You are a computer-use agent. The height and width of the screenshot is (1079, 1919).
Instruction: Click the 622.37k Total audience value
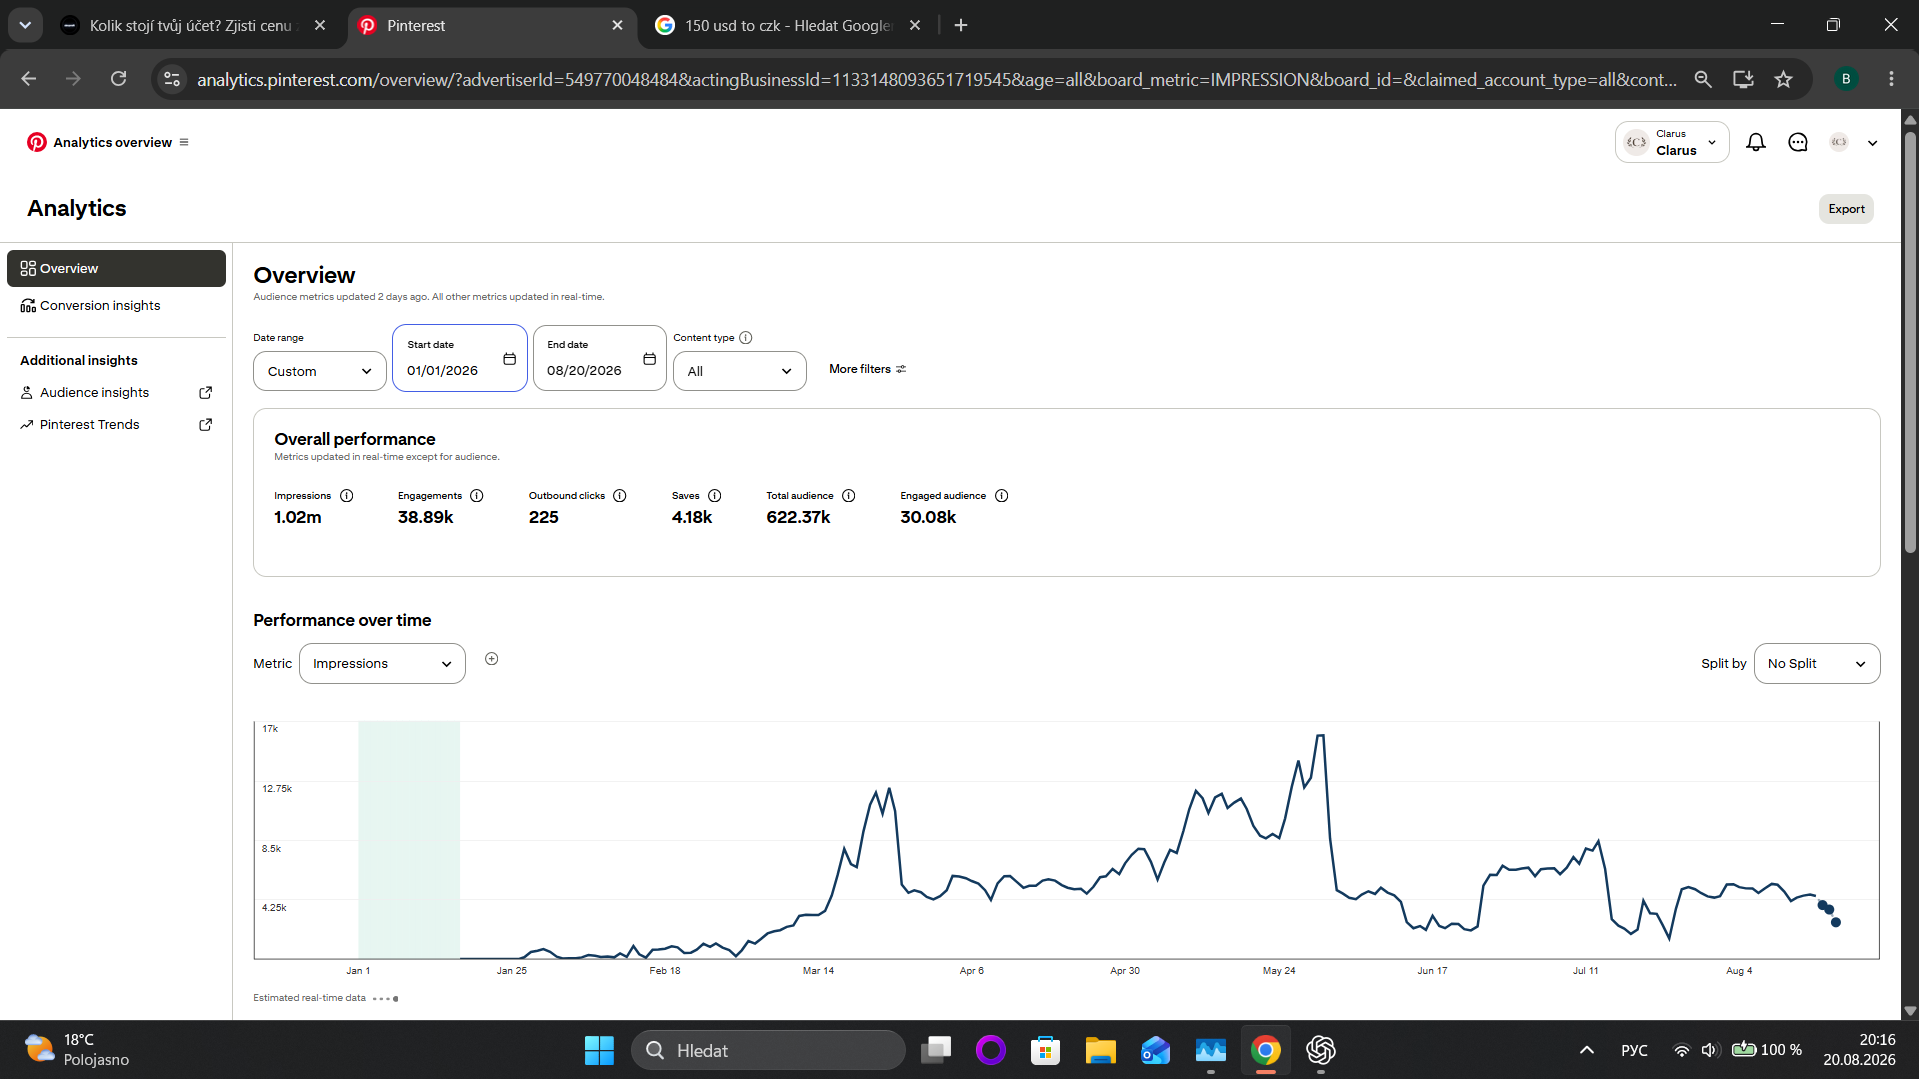pyautogui.click(x=798, y=517)
